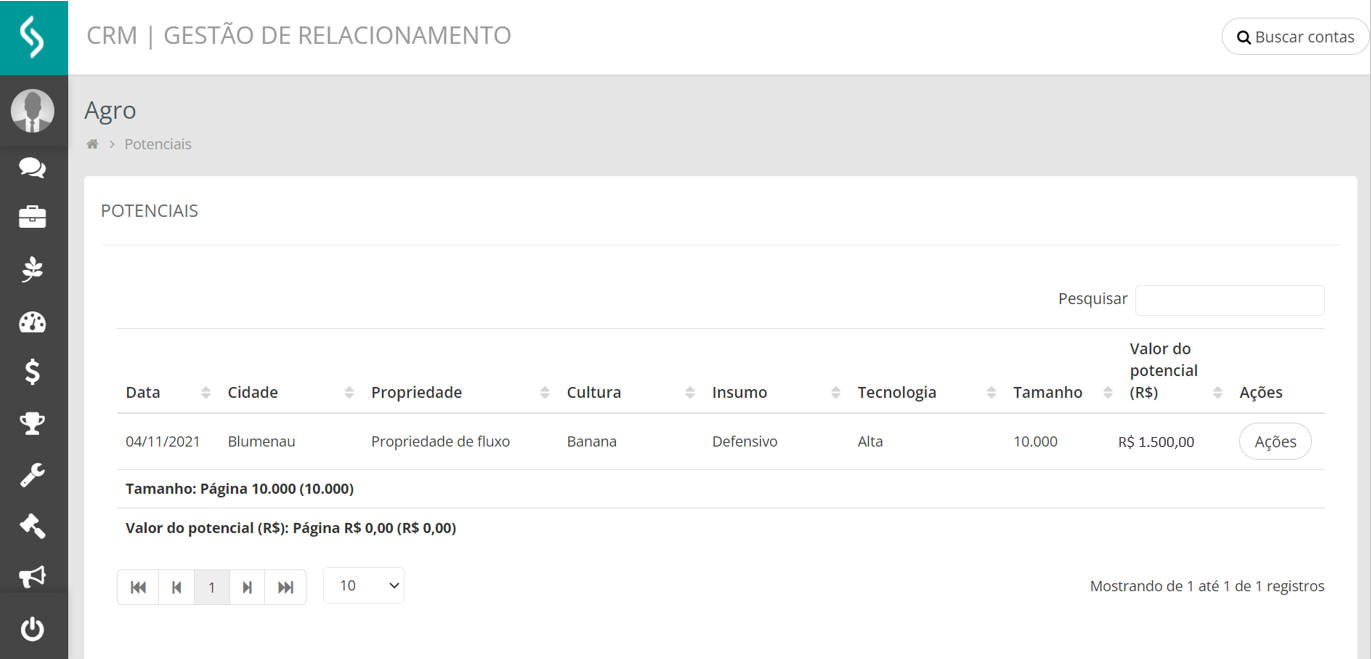The height and width of the screenshot is (659, 1371).
Task: Click the Valor do potencial total row
Action: tap(721, 528)
